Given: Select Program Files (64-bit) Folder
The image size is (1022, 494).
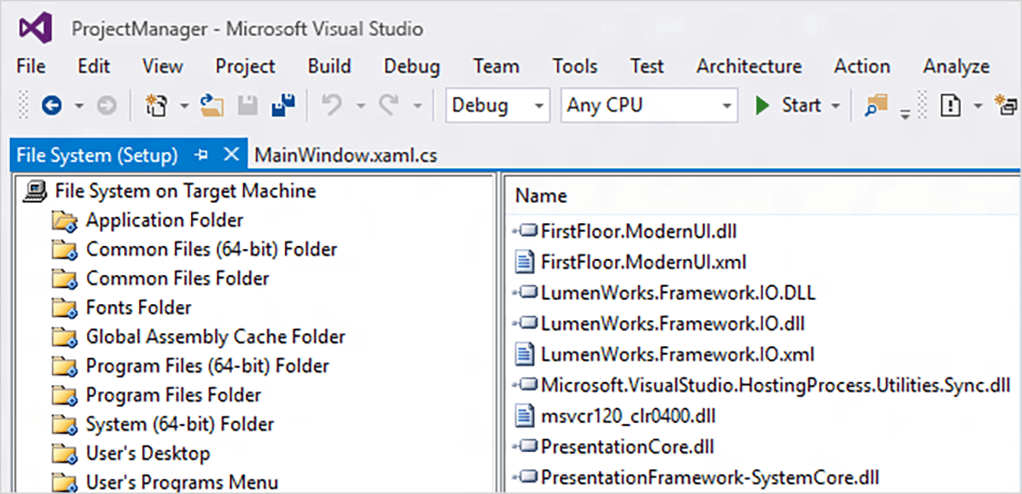Looking at the screenshot, I should pyautogui.click(x=207, y=366).
